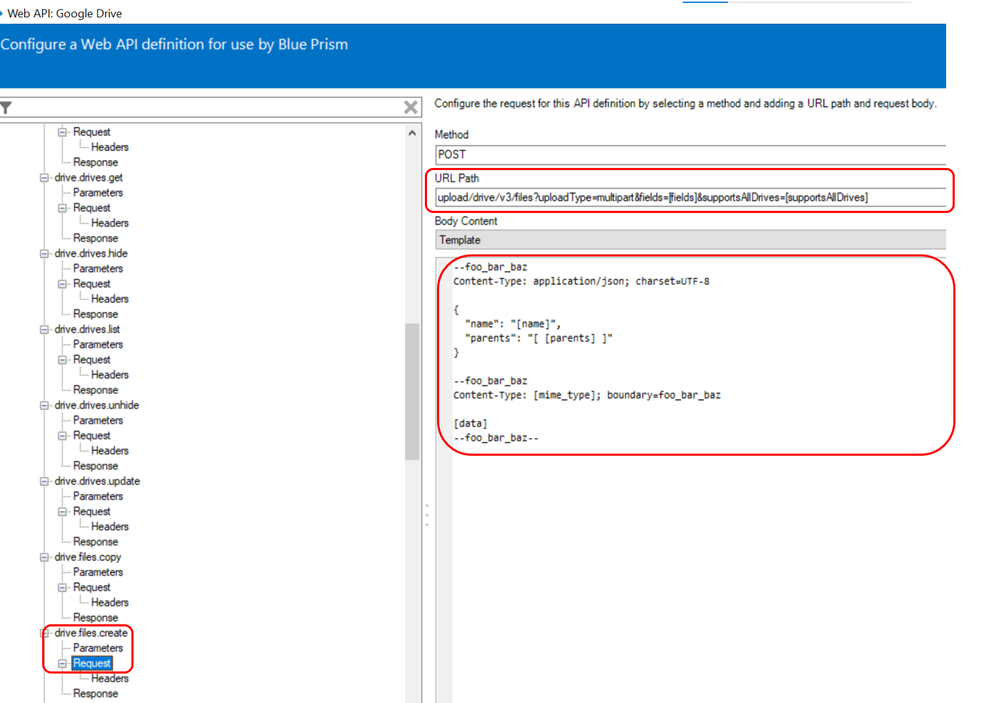Click into the URL Path field
This screenshot has width=999, height=703.
click(x=691, y=198)
